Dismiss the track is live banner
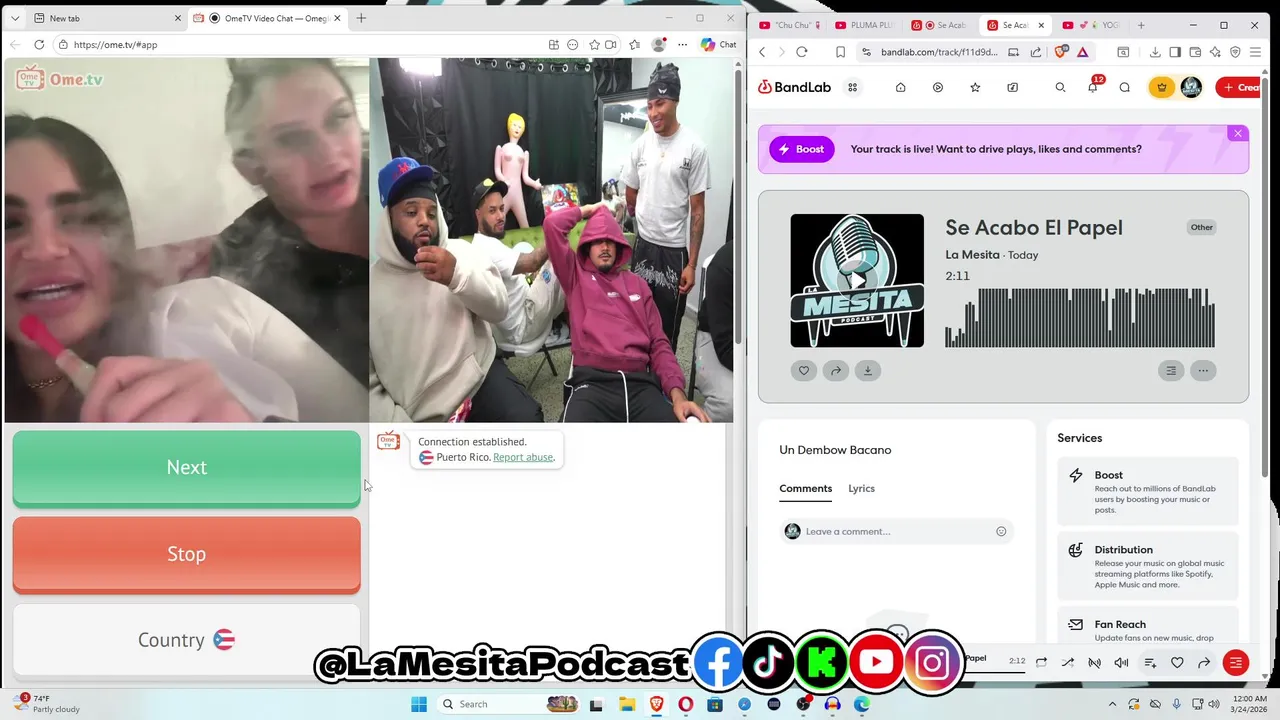 1237,133
